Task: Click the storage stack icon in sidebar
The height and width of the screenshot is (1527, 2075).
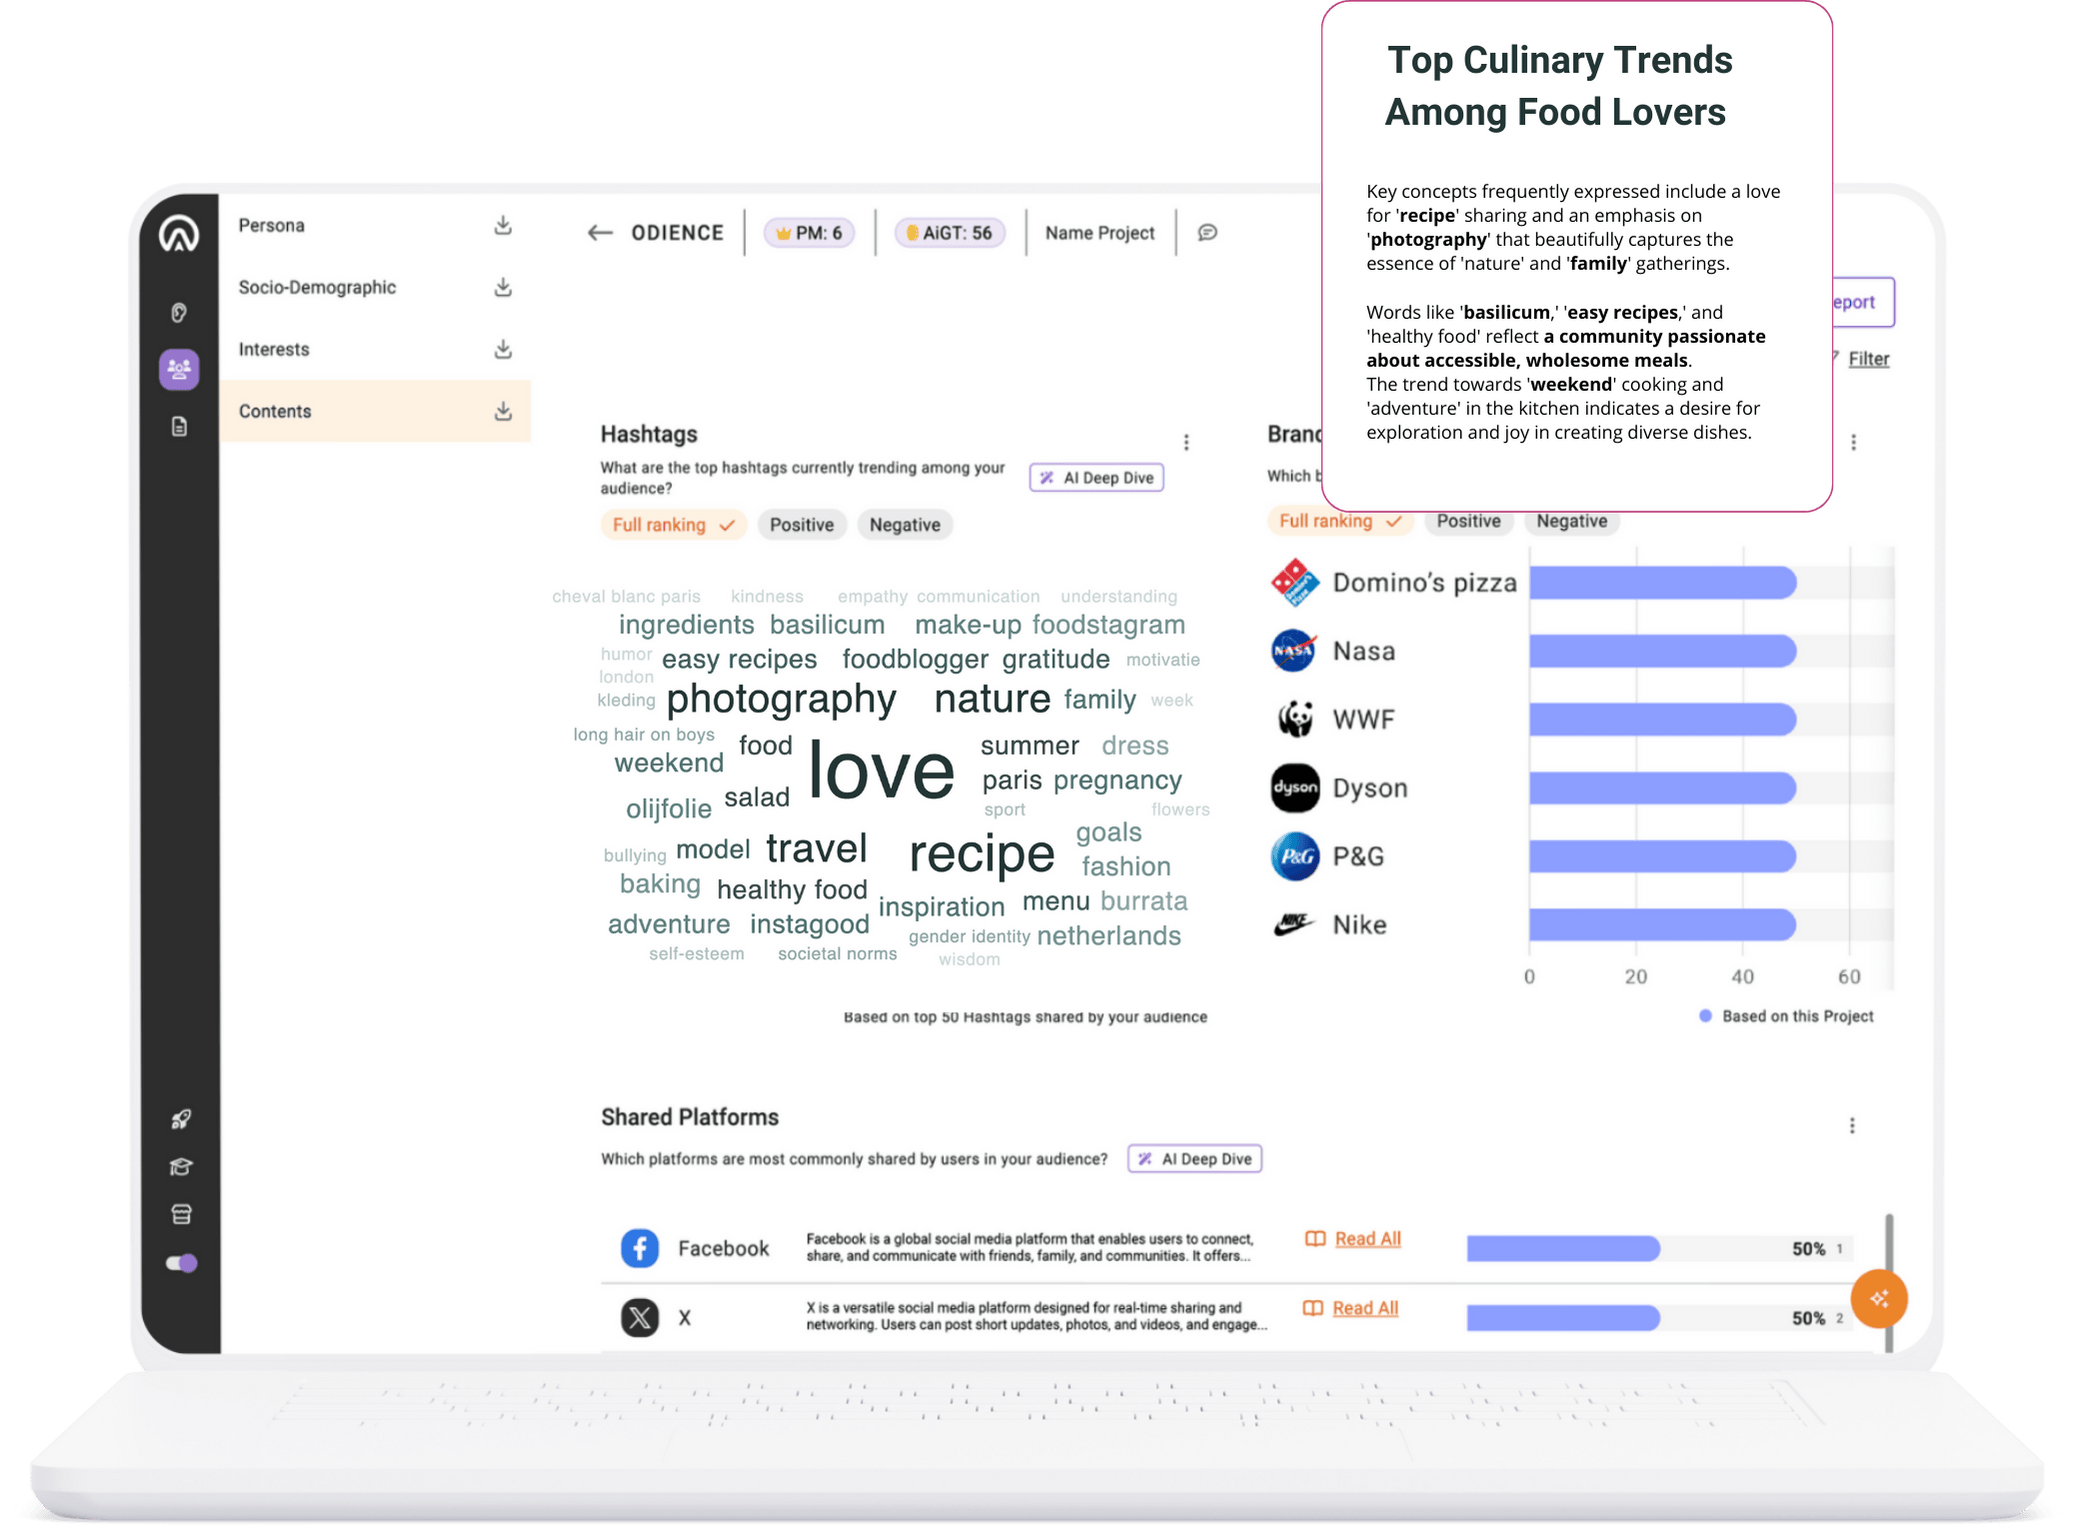Action: coord(180,1214)
